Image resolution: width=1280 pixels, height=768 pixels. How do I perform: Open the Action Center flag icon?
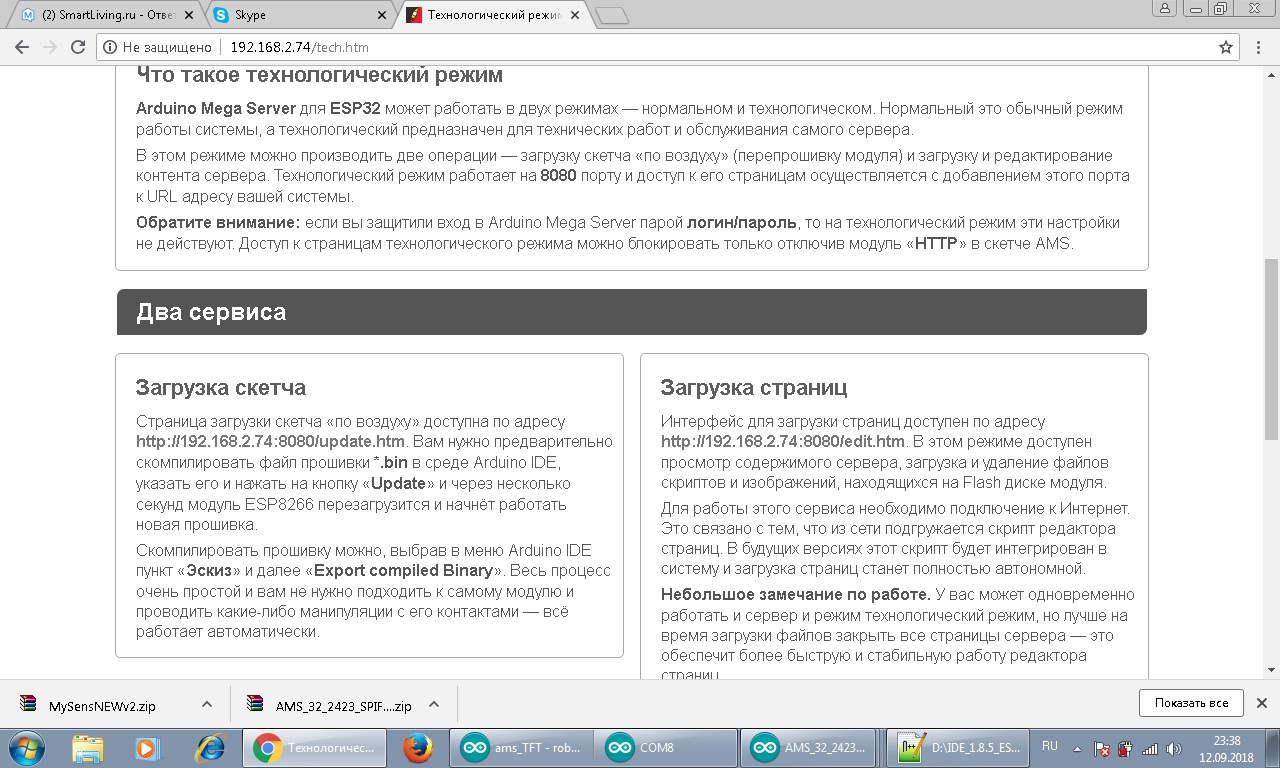click(1103, 748)
